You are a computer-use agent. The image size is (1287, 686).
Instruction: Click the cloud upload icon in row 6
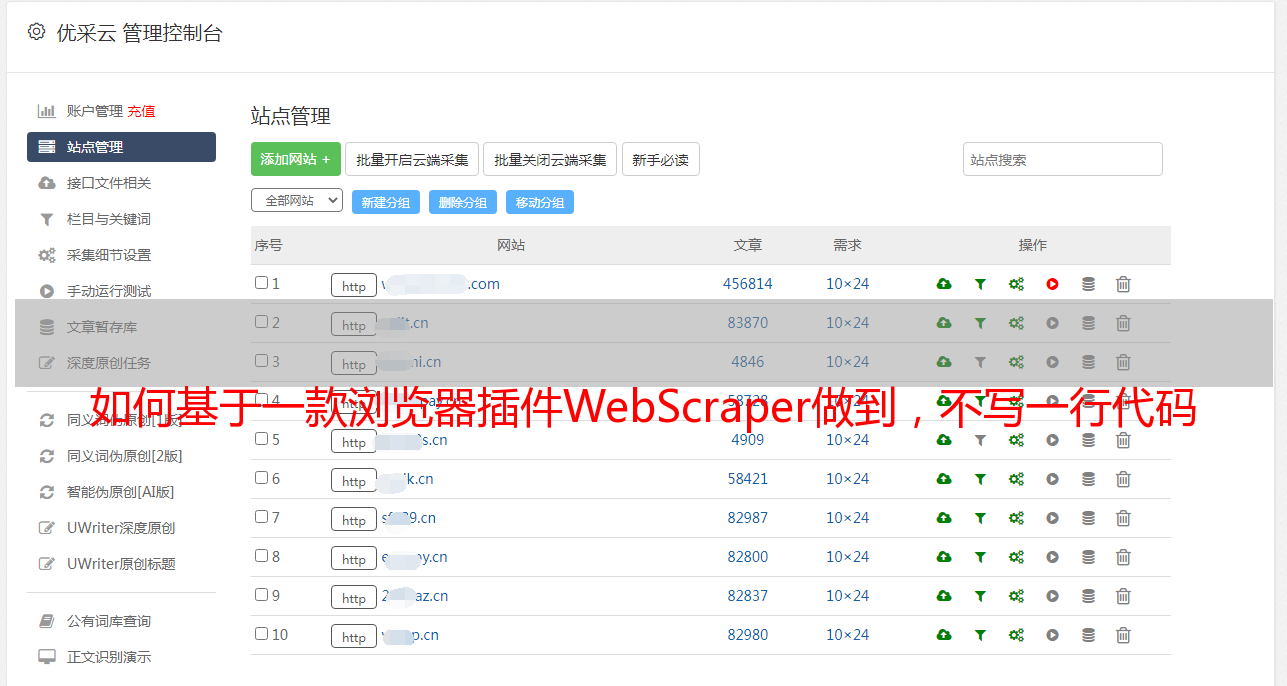click(x=944, y=479)
